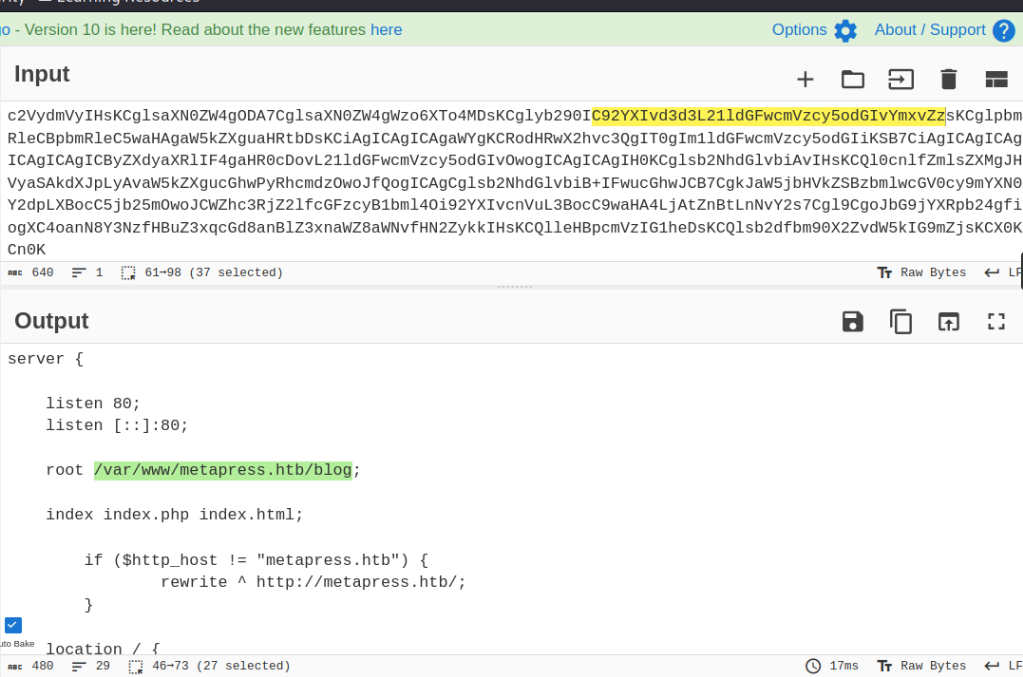Reset pane layout icon
1023x677 pixels.
996,80
